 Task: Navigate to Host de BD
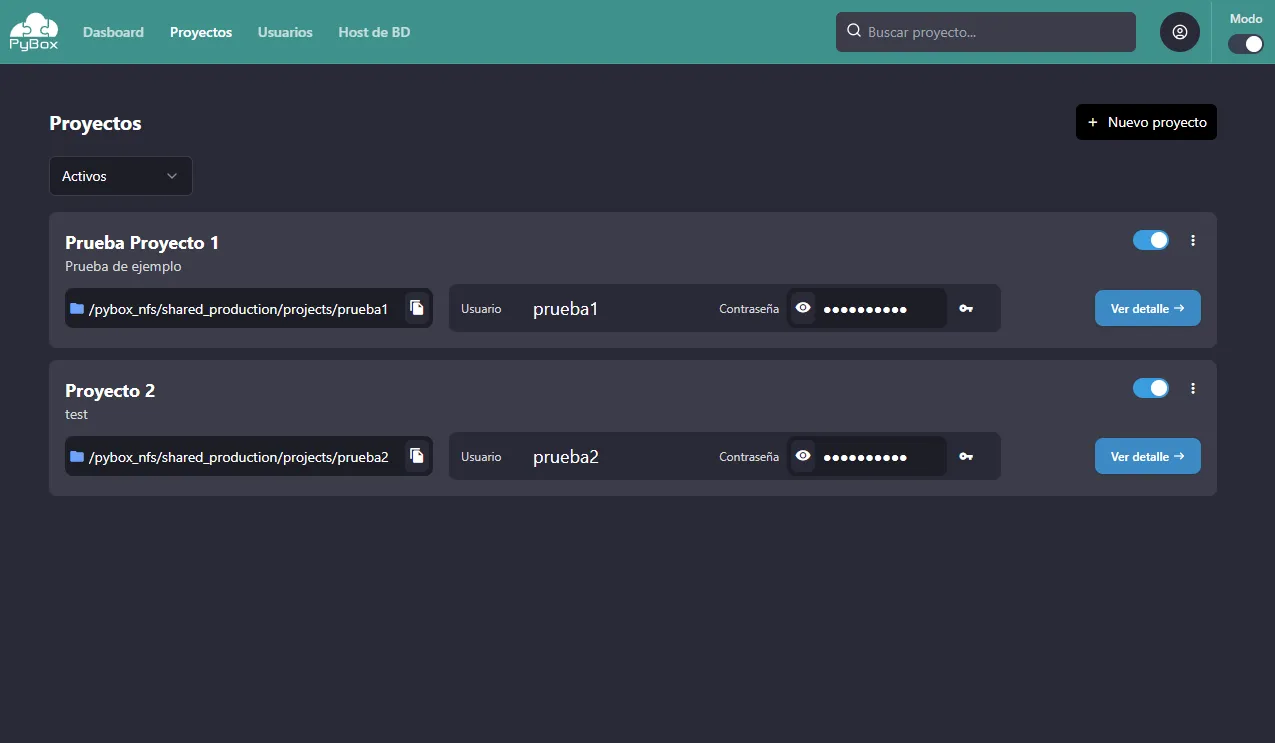[374, 32]
